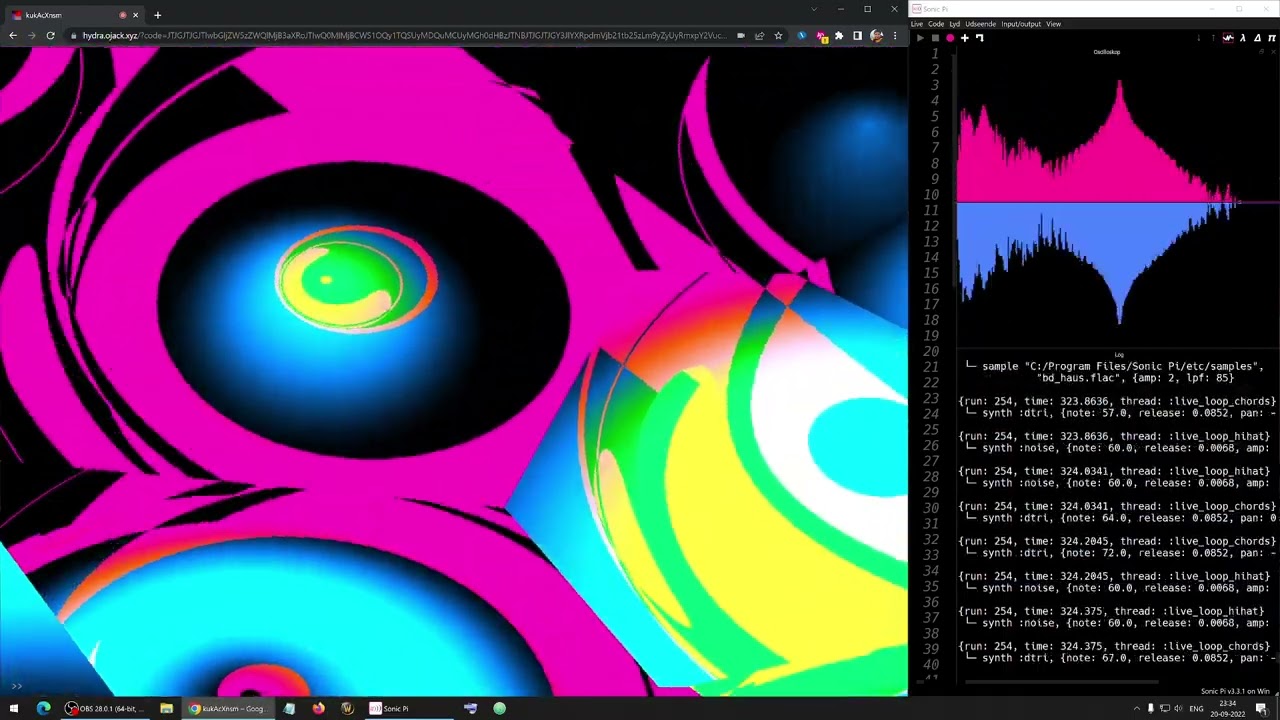
Task: Open Firefox from the taskbar
Action: coord(318,709)
